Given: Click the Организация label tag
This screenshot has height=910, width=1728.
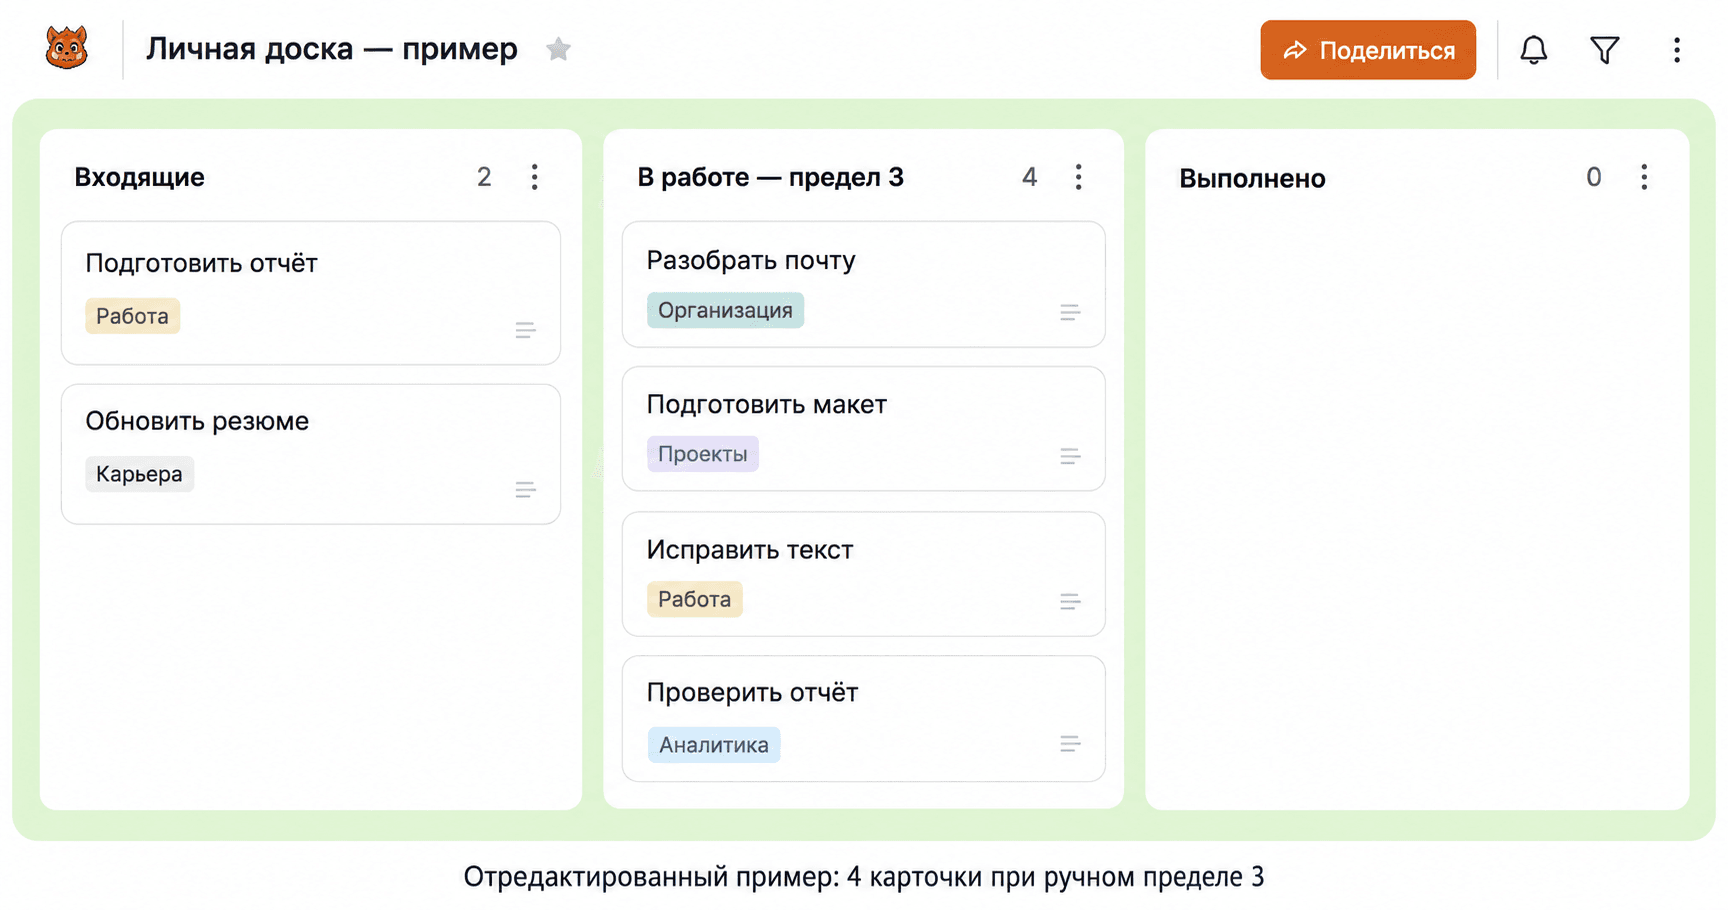Looking at the screenshot, I should (x=725, y=310).
